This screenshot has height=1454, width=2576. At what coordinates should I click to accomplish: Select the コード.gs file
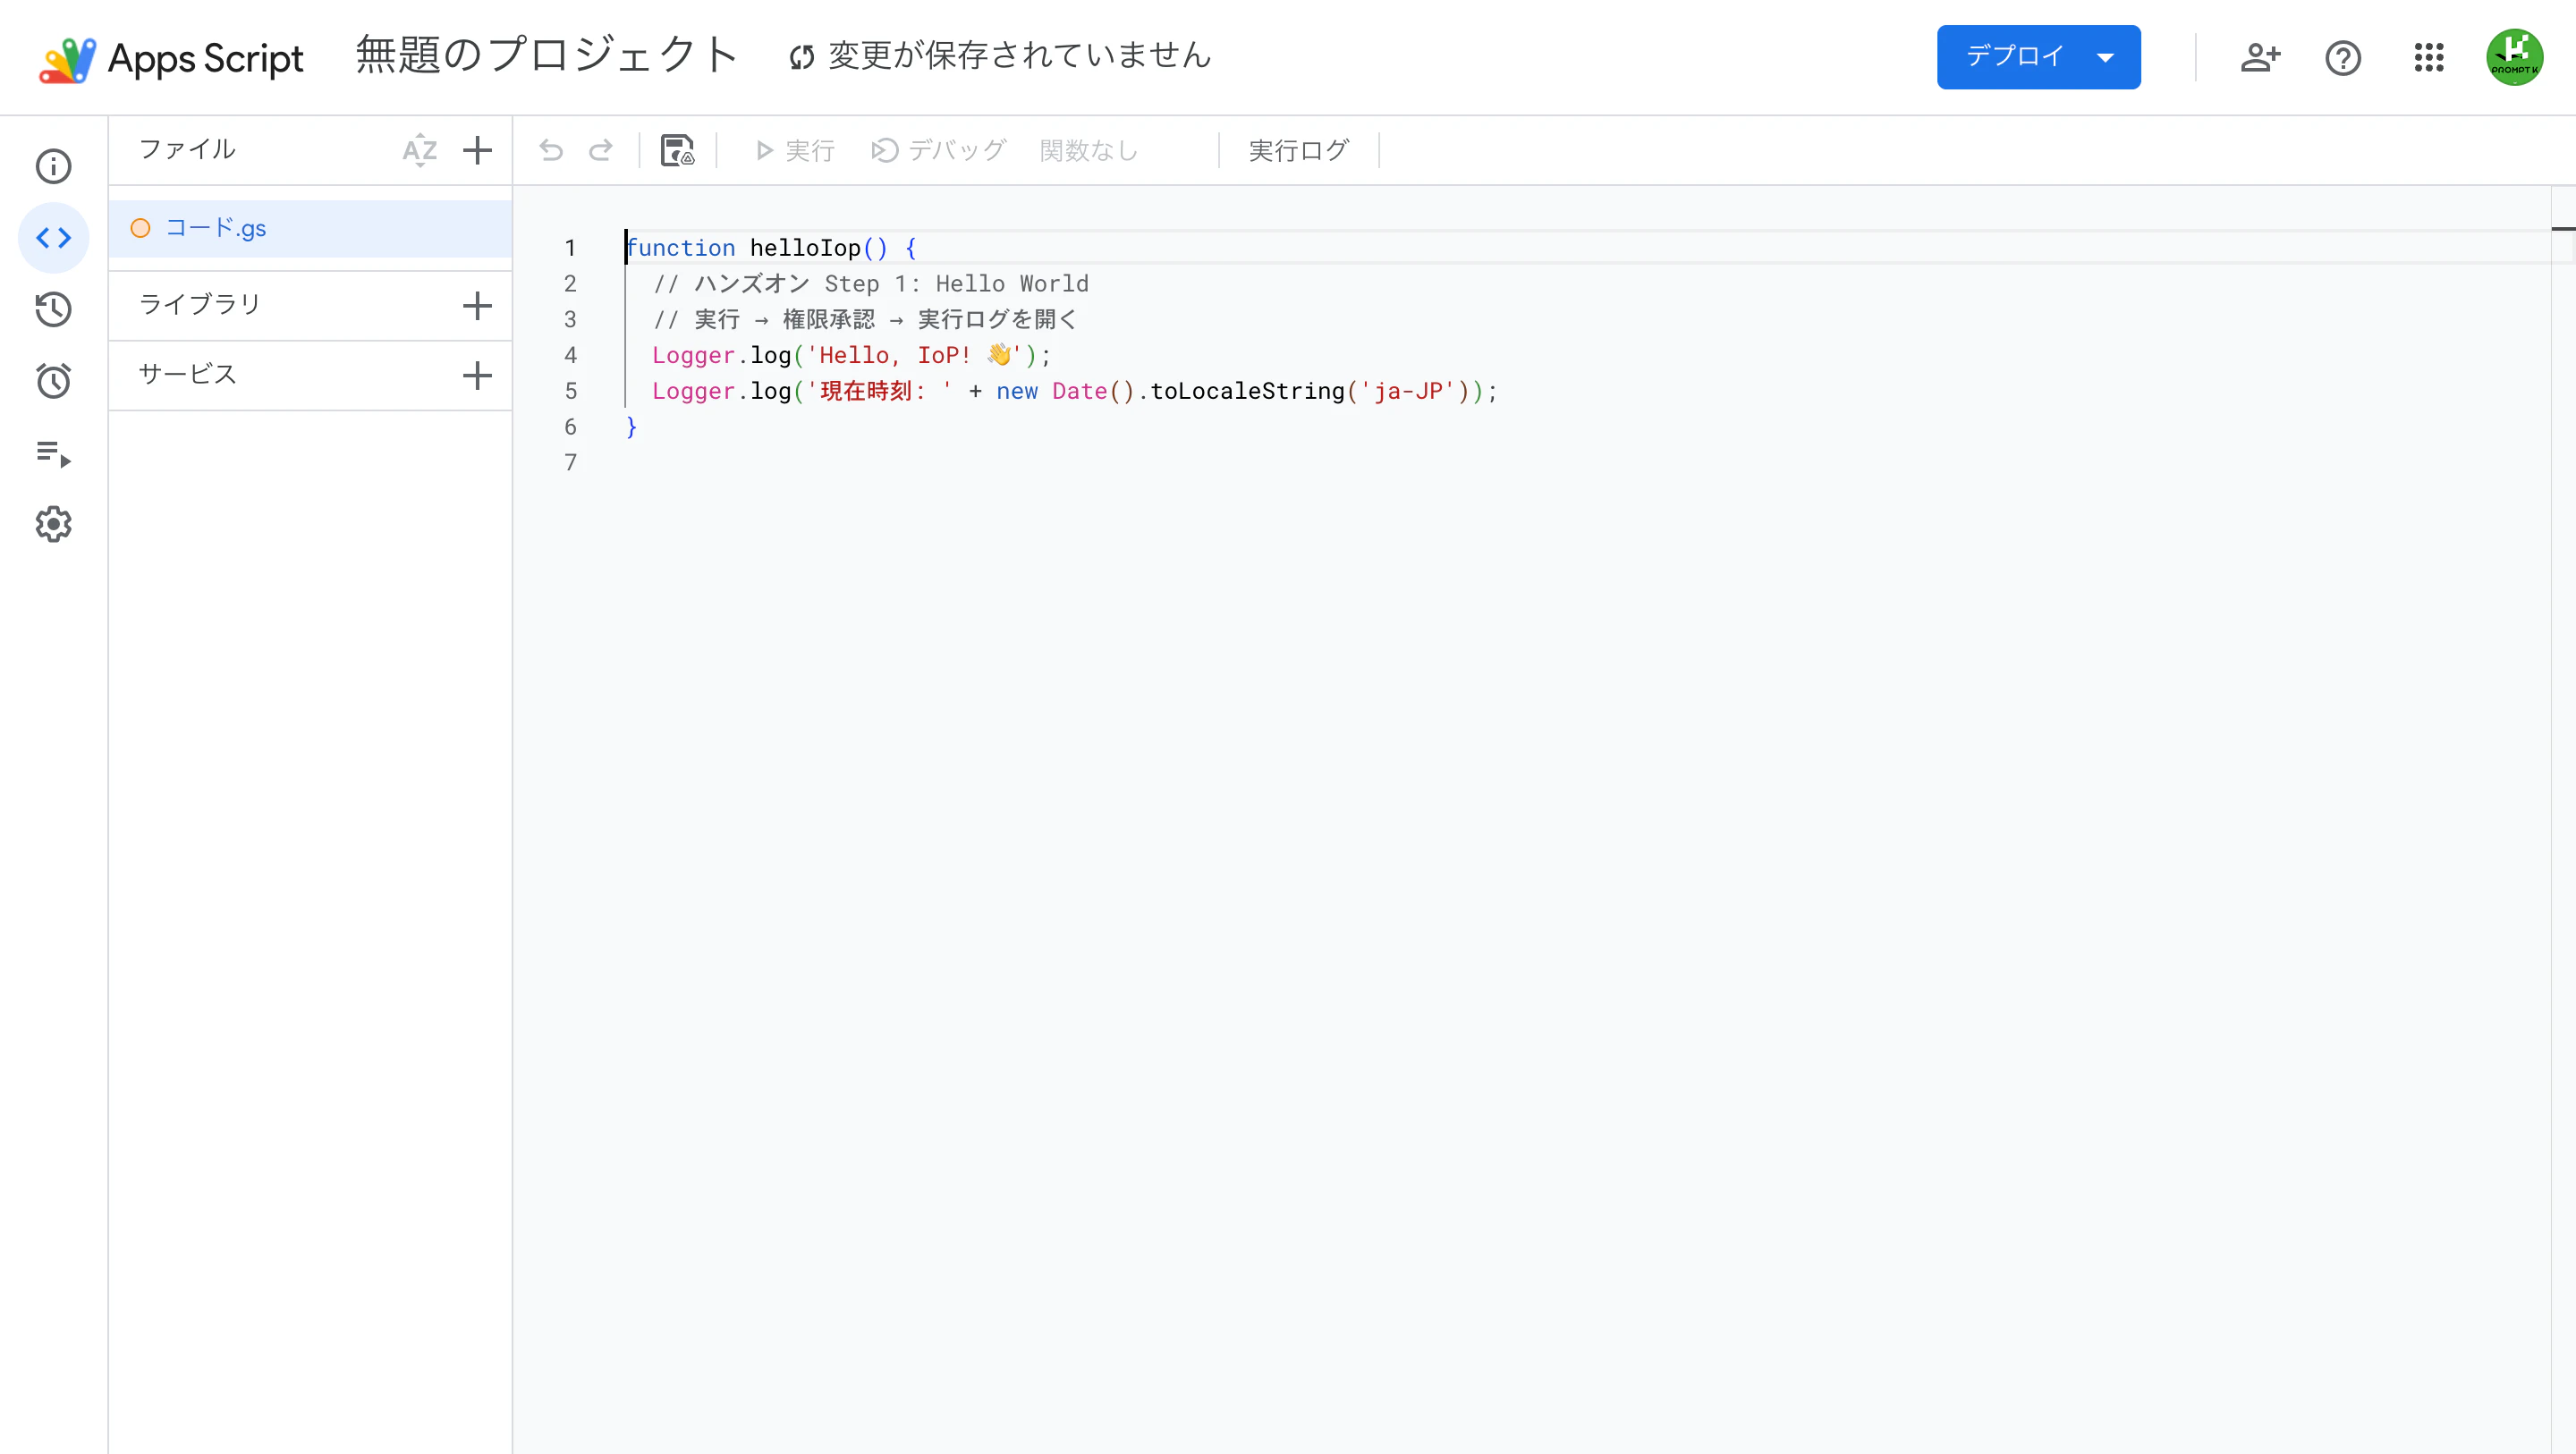310,228
